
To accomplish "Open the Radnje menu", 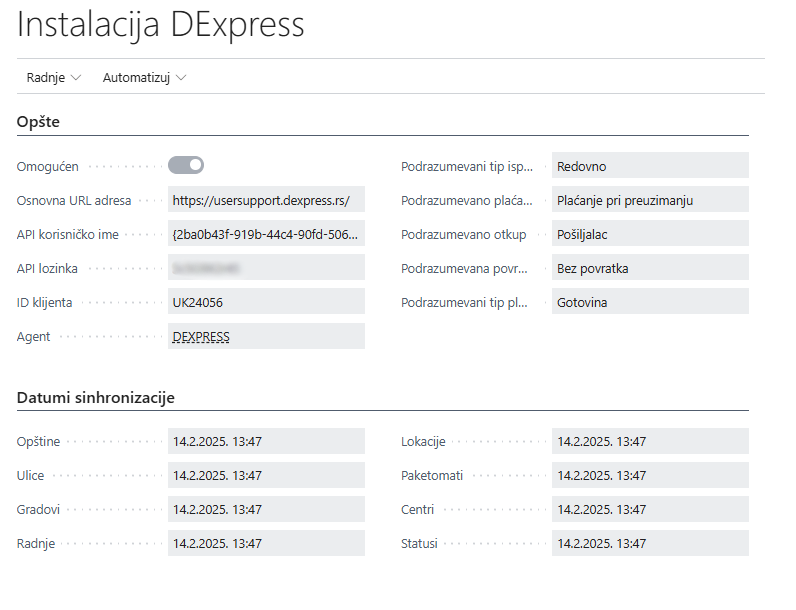I will [54, 77].
